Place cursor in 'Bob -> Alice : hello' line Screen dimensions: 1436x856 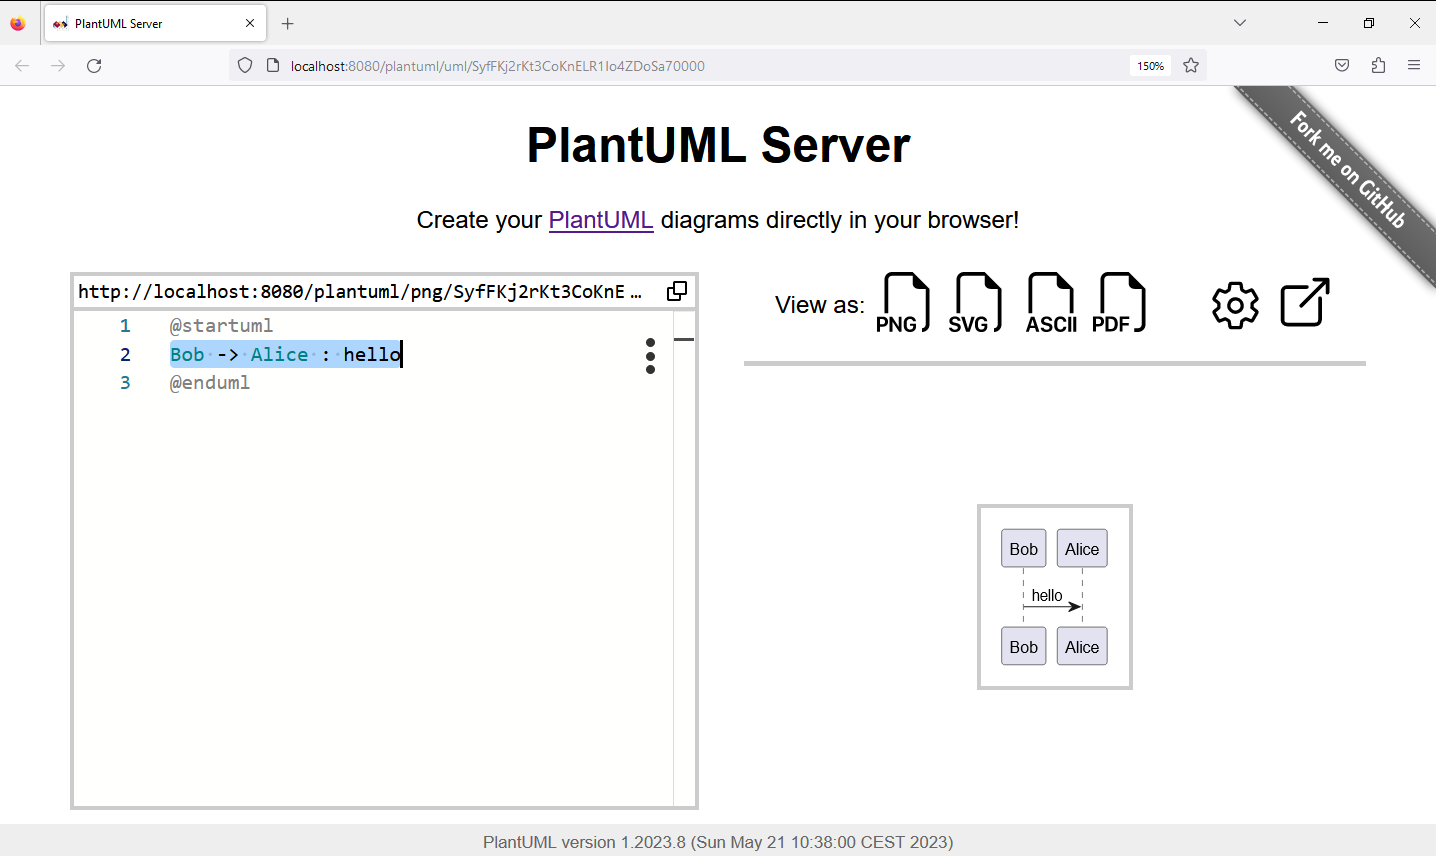[286, 355]
